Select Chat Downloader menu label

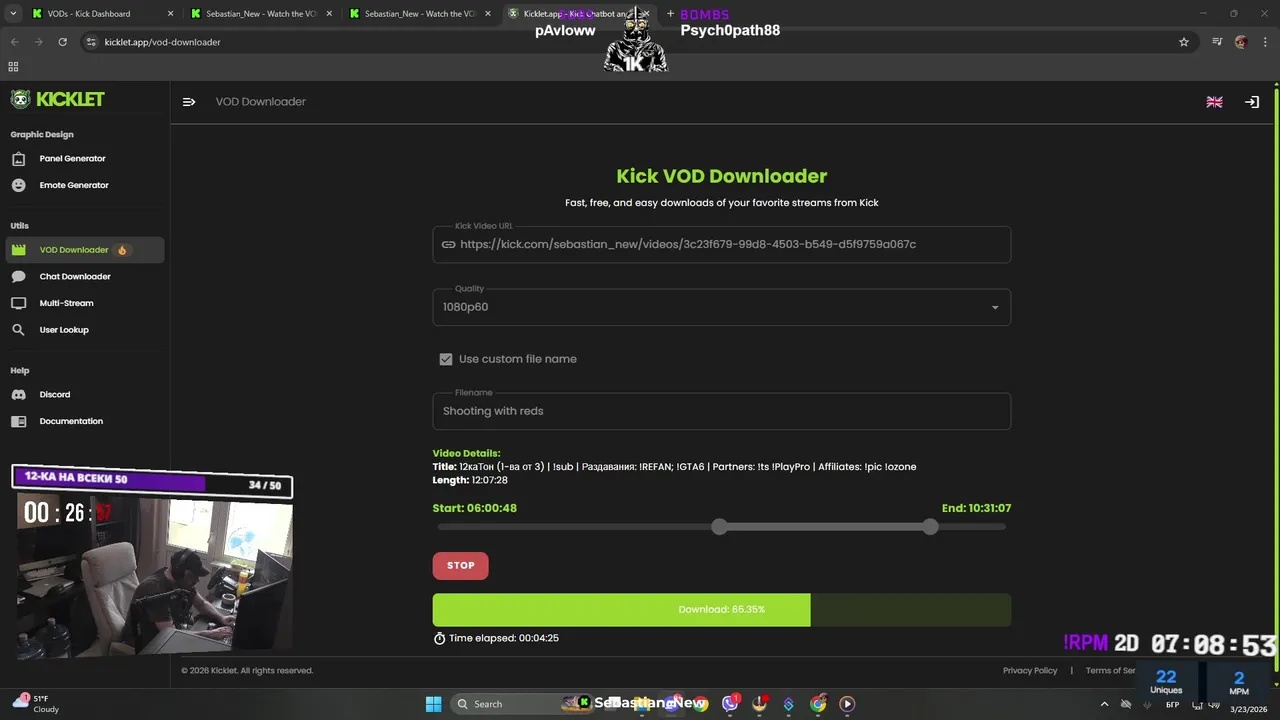pyautogui.click(x=75, y=276)
